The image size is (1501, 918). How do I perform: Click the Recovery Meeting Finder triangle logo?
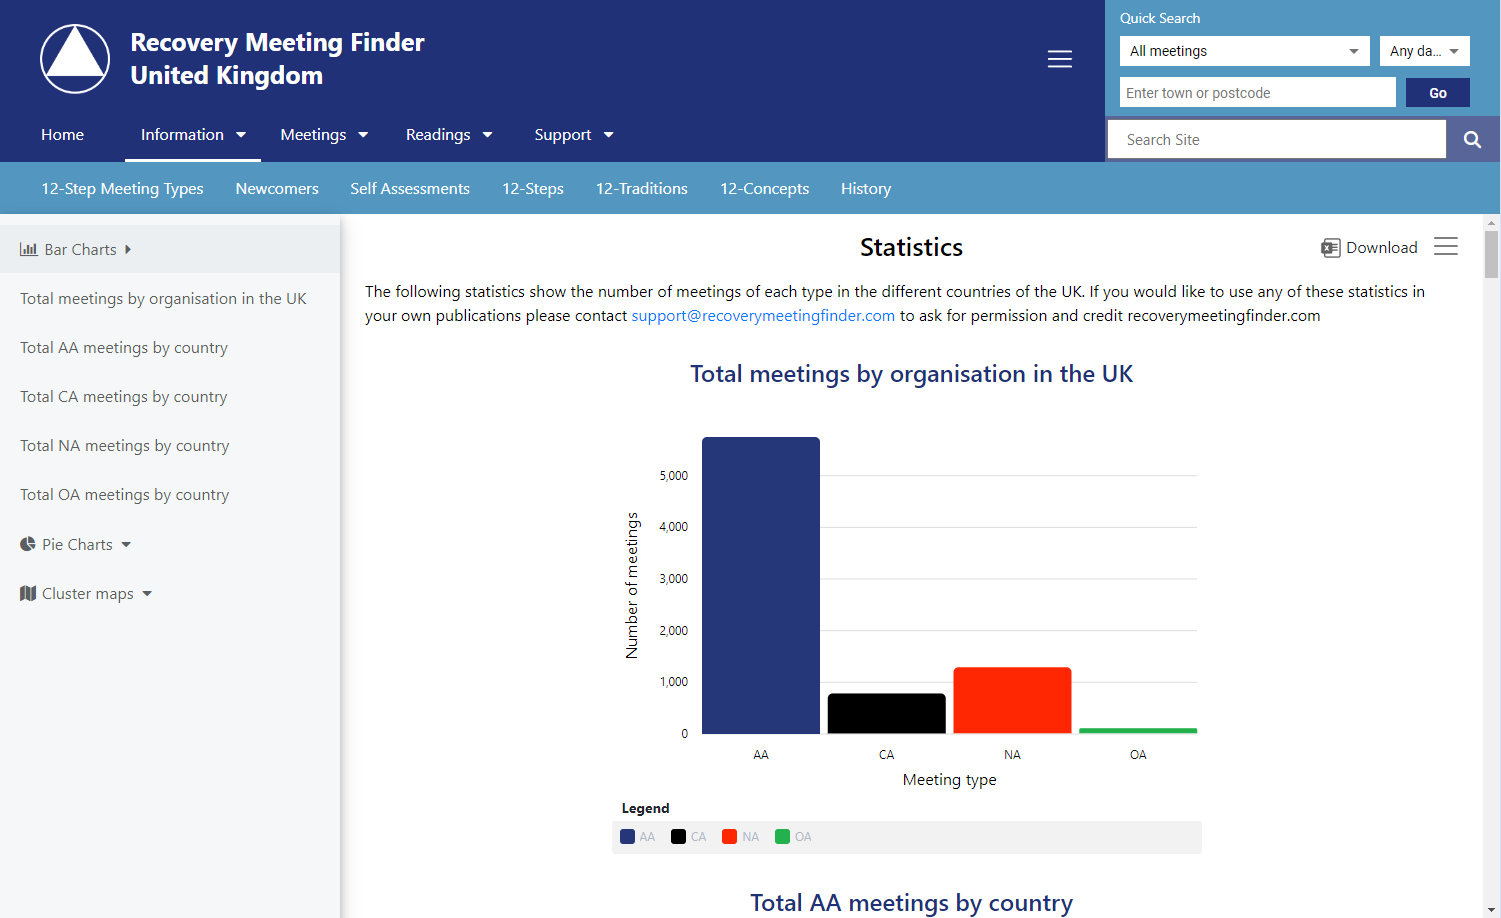point(75,59)
